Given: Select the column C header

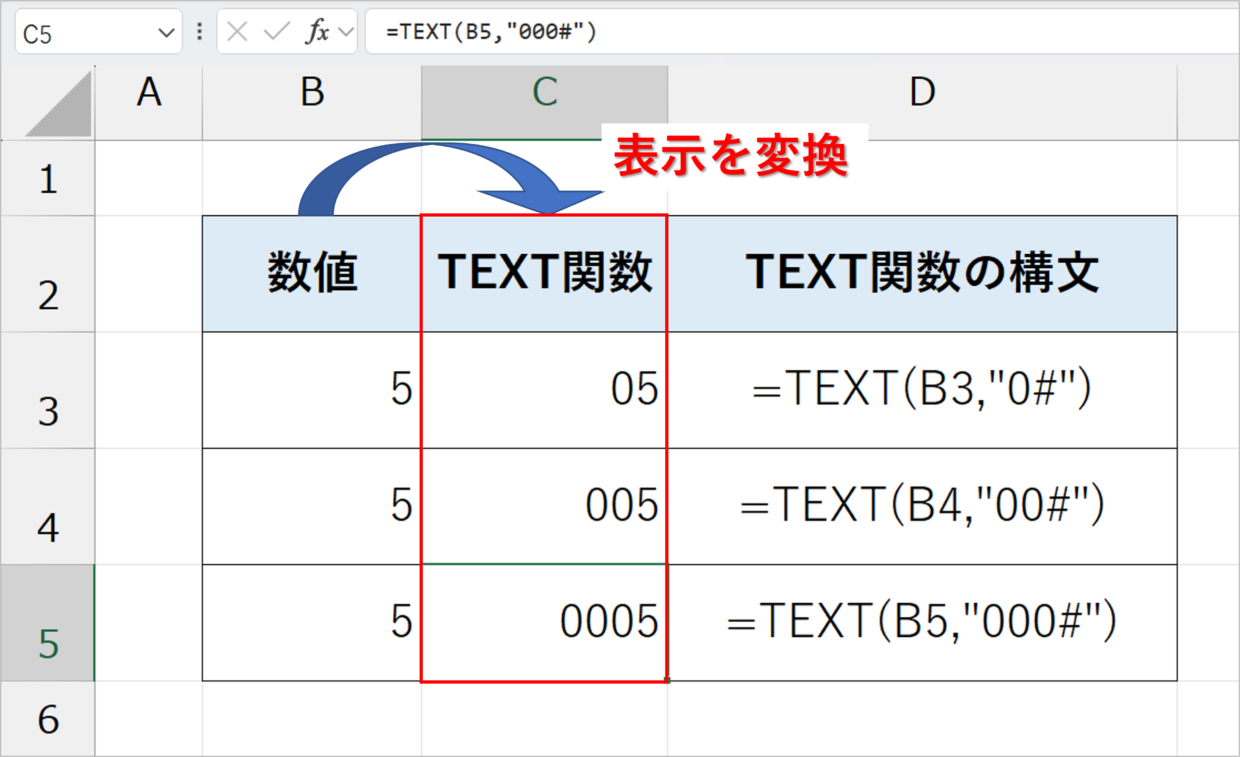Looking at the screenshot, I should pos(544,94).
